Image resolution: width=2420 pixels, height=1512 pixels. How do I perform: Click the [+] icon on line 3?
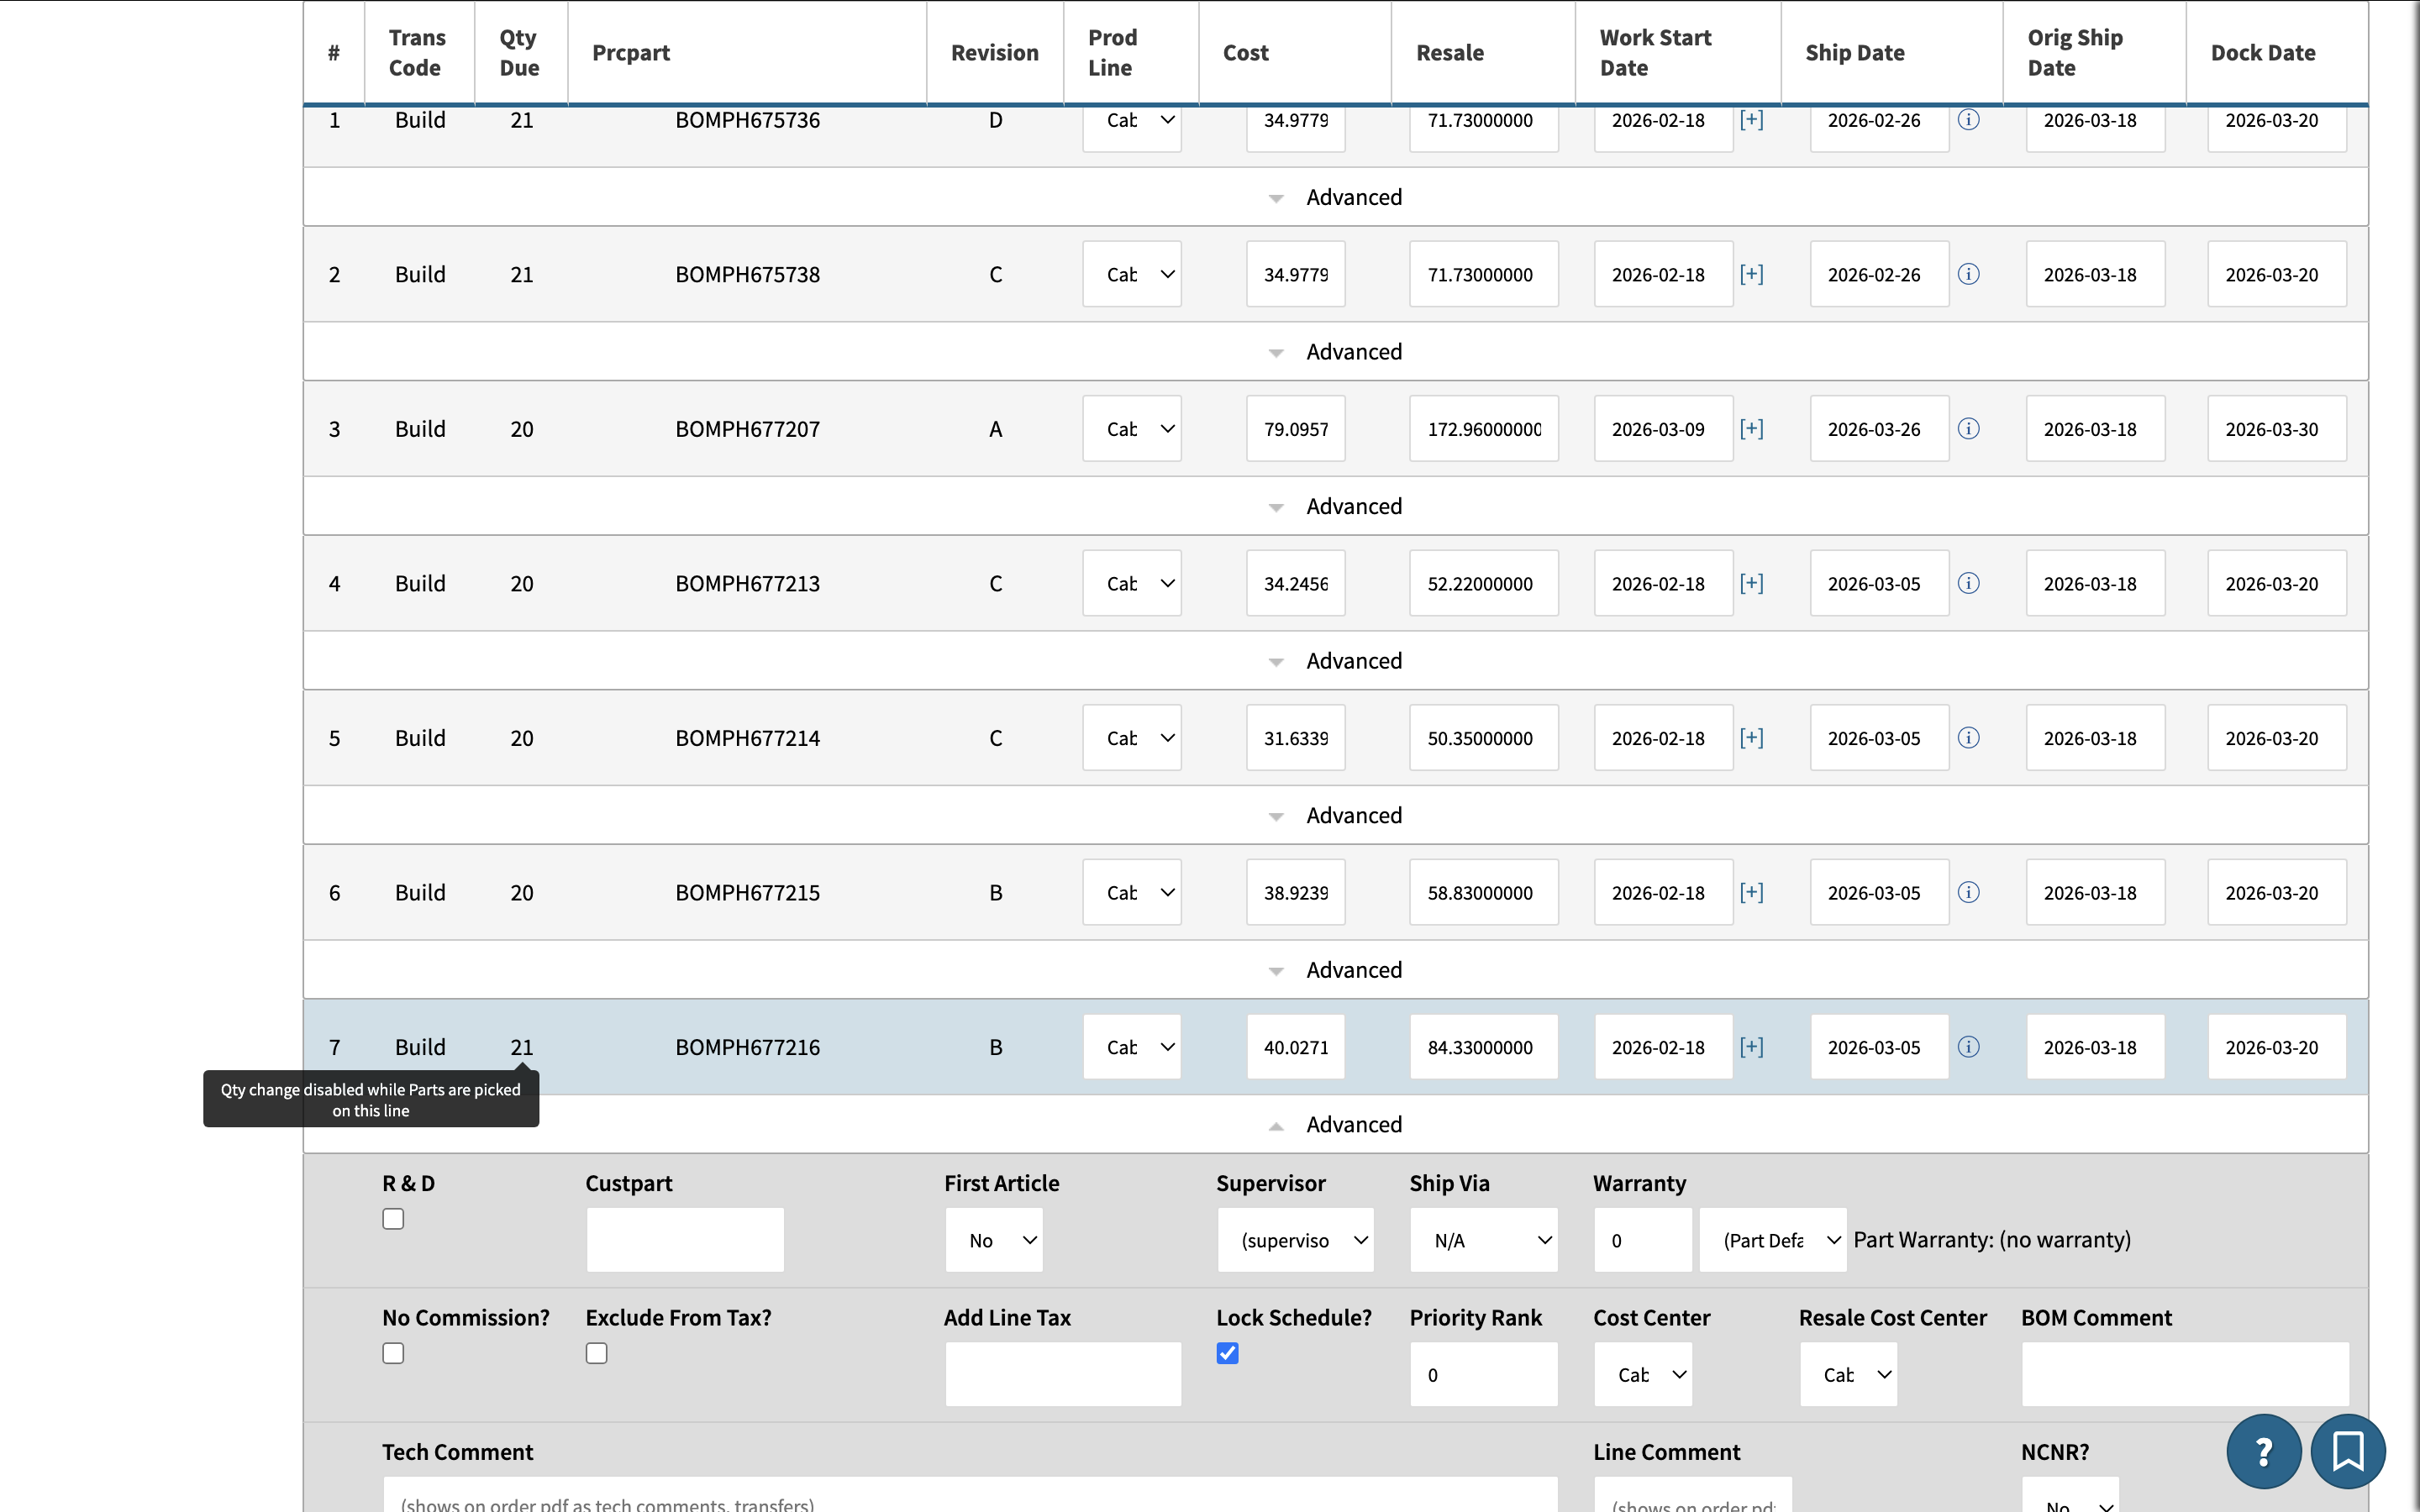coord(1751,429)
